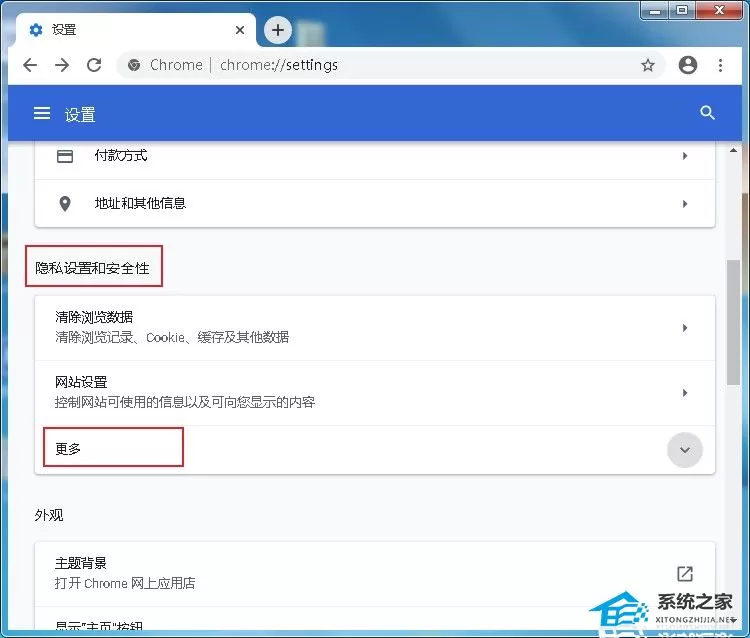The height and width of the screenshot is (638, 750).
Task: Open the user profile avatar menu
Action: [688, 65]
